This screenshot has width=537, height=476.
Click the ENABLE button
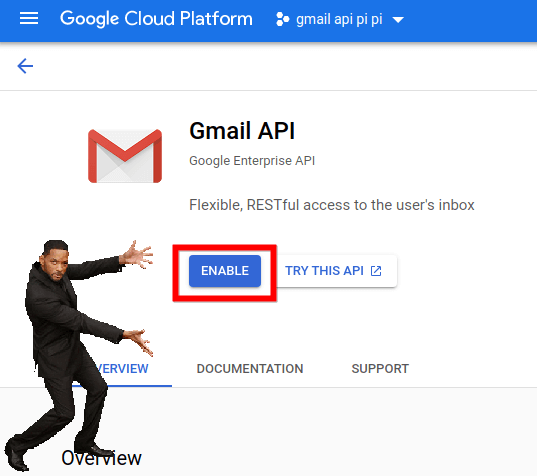[x=225, y=271]
